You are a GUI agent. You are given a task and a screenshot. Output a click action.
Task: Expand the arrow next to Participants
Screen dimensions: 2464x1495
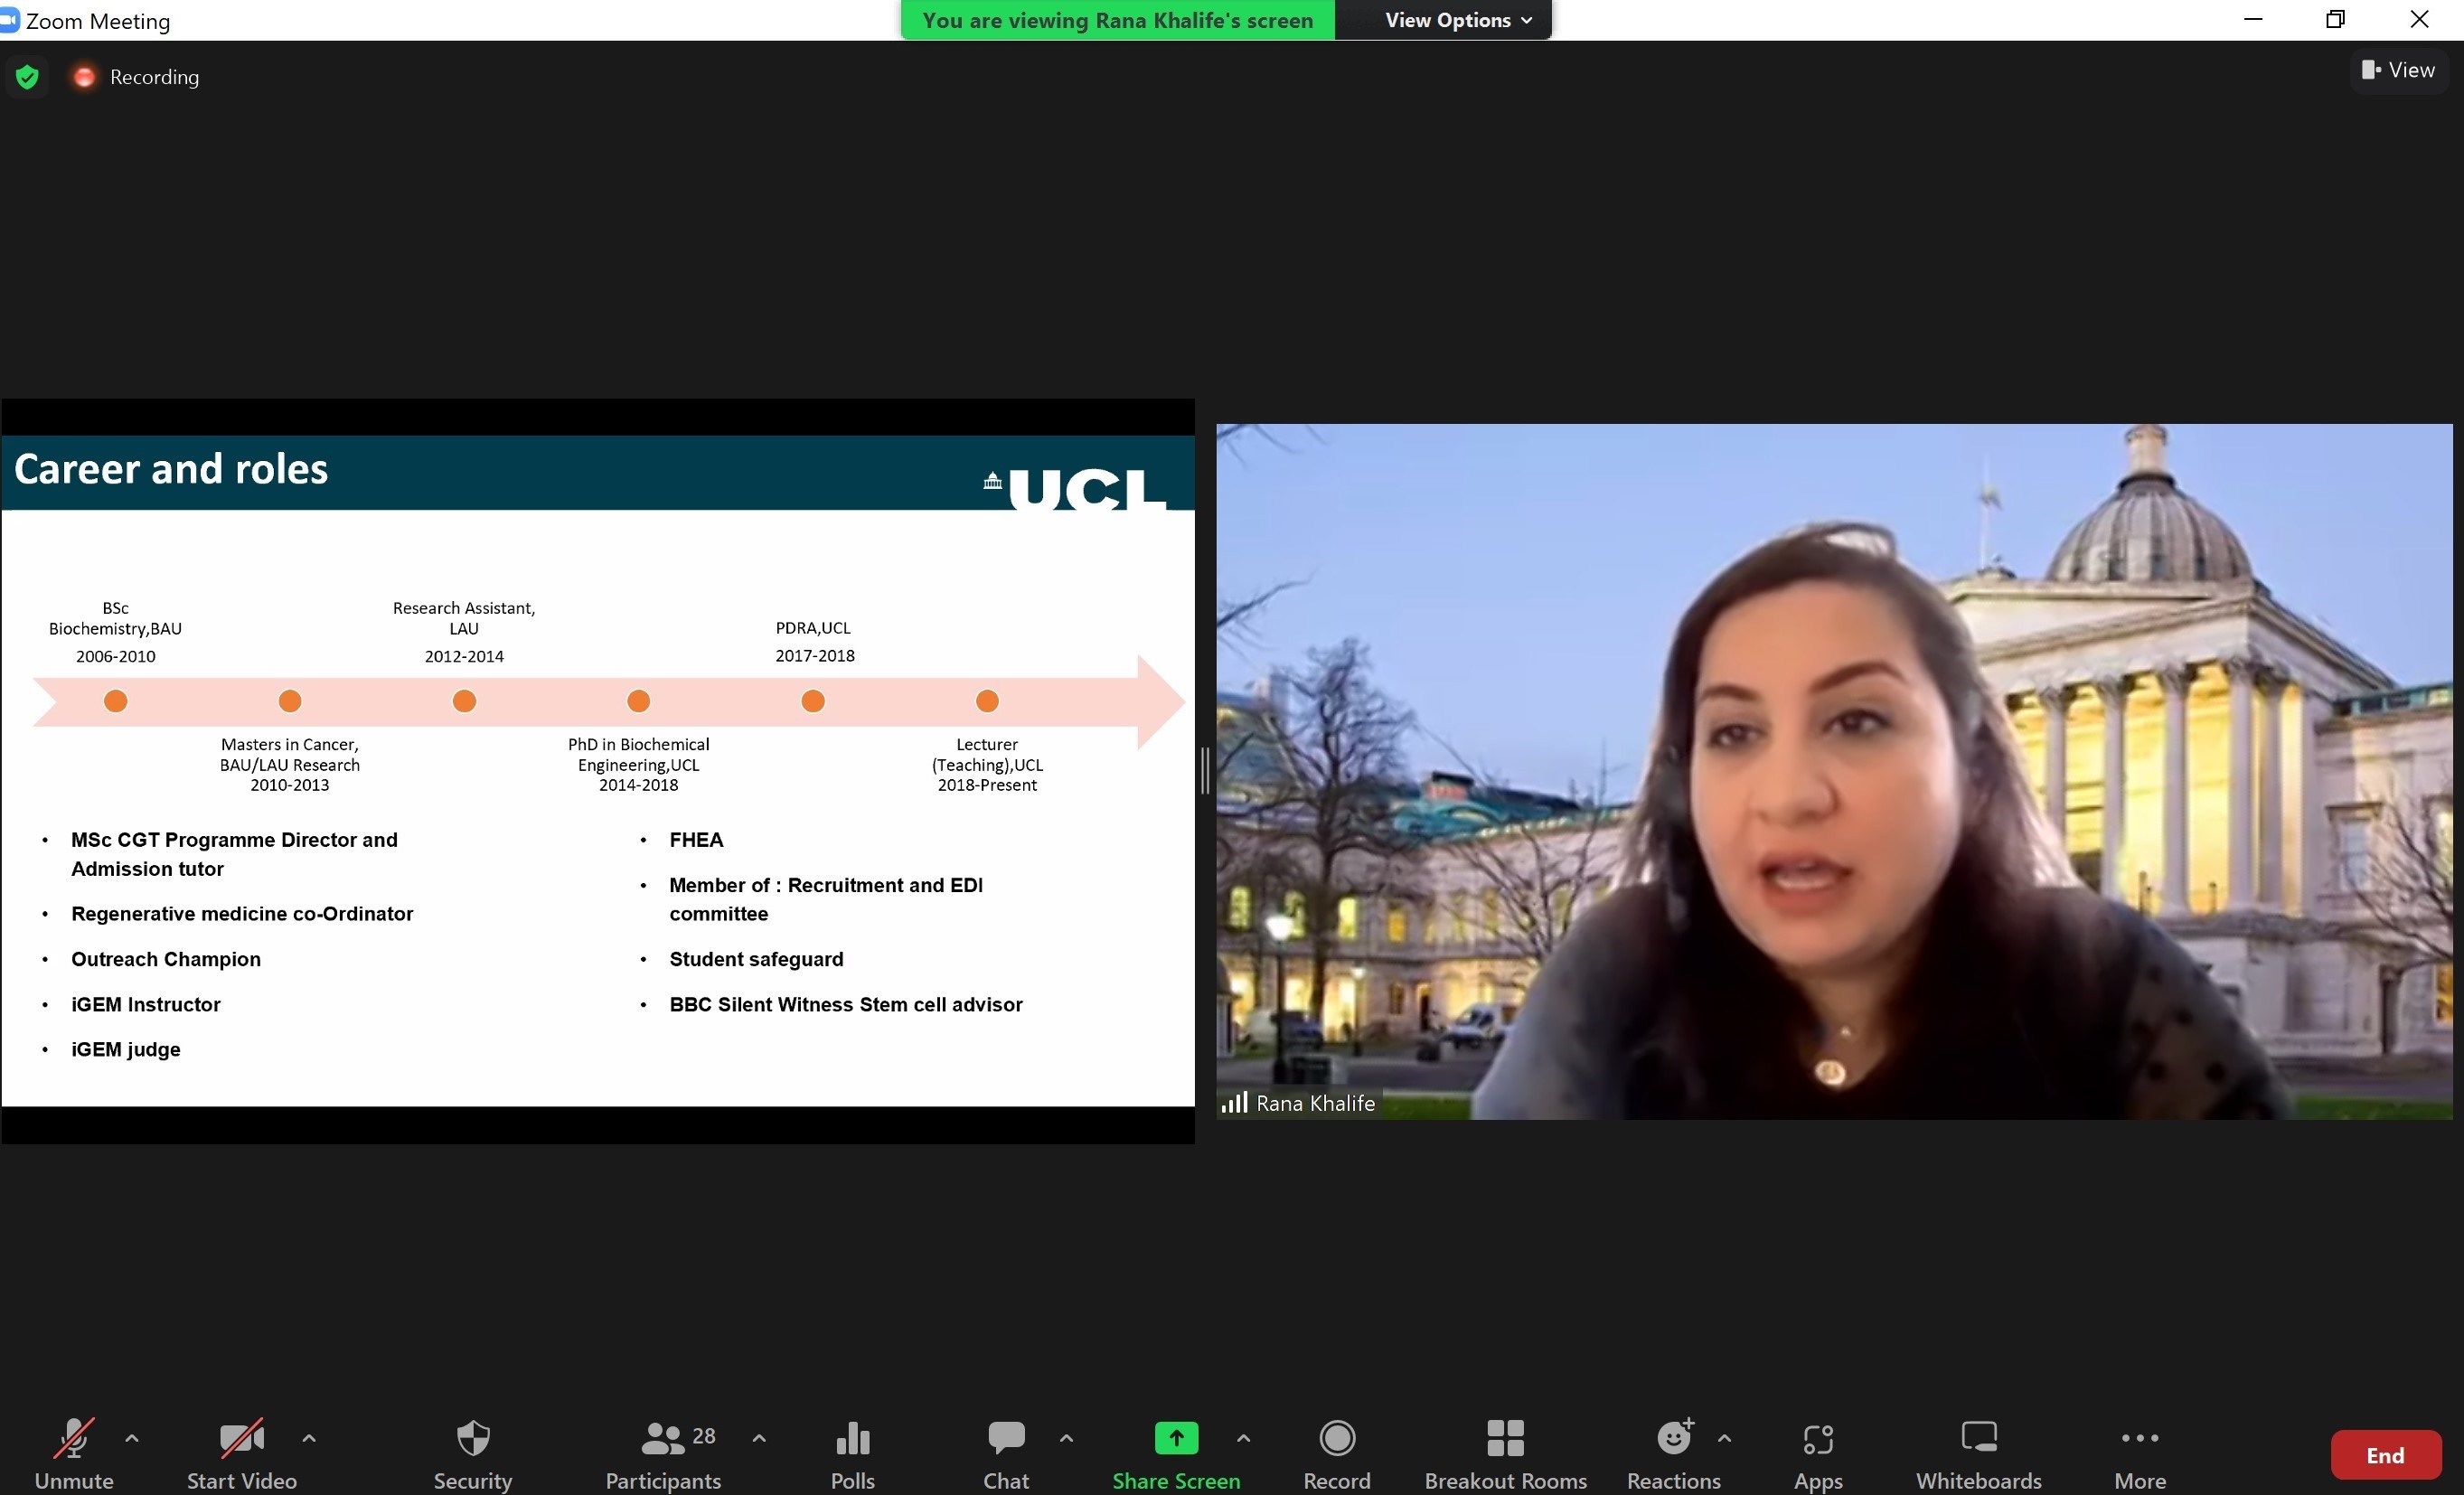pos(759,1438)
